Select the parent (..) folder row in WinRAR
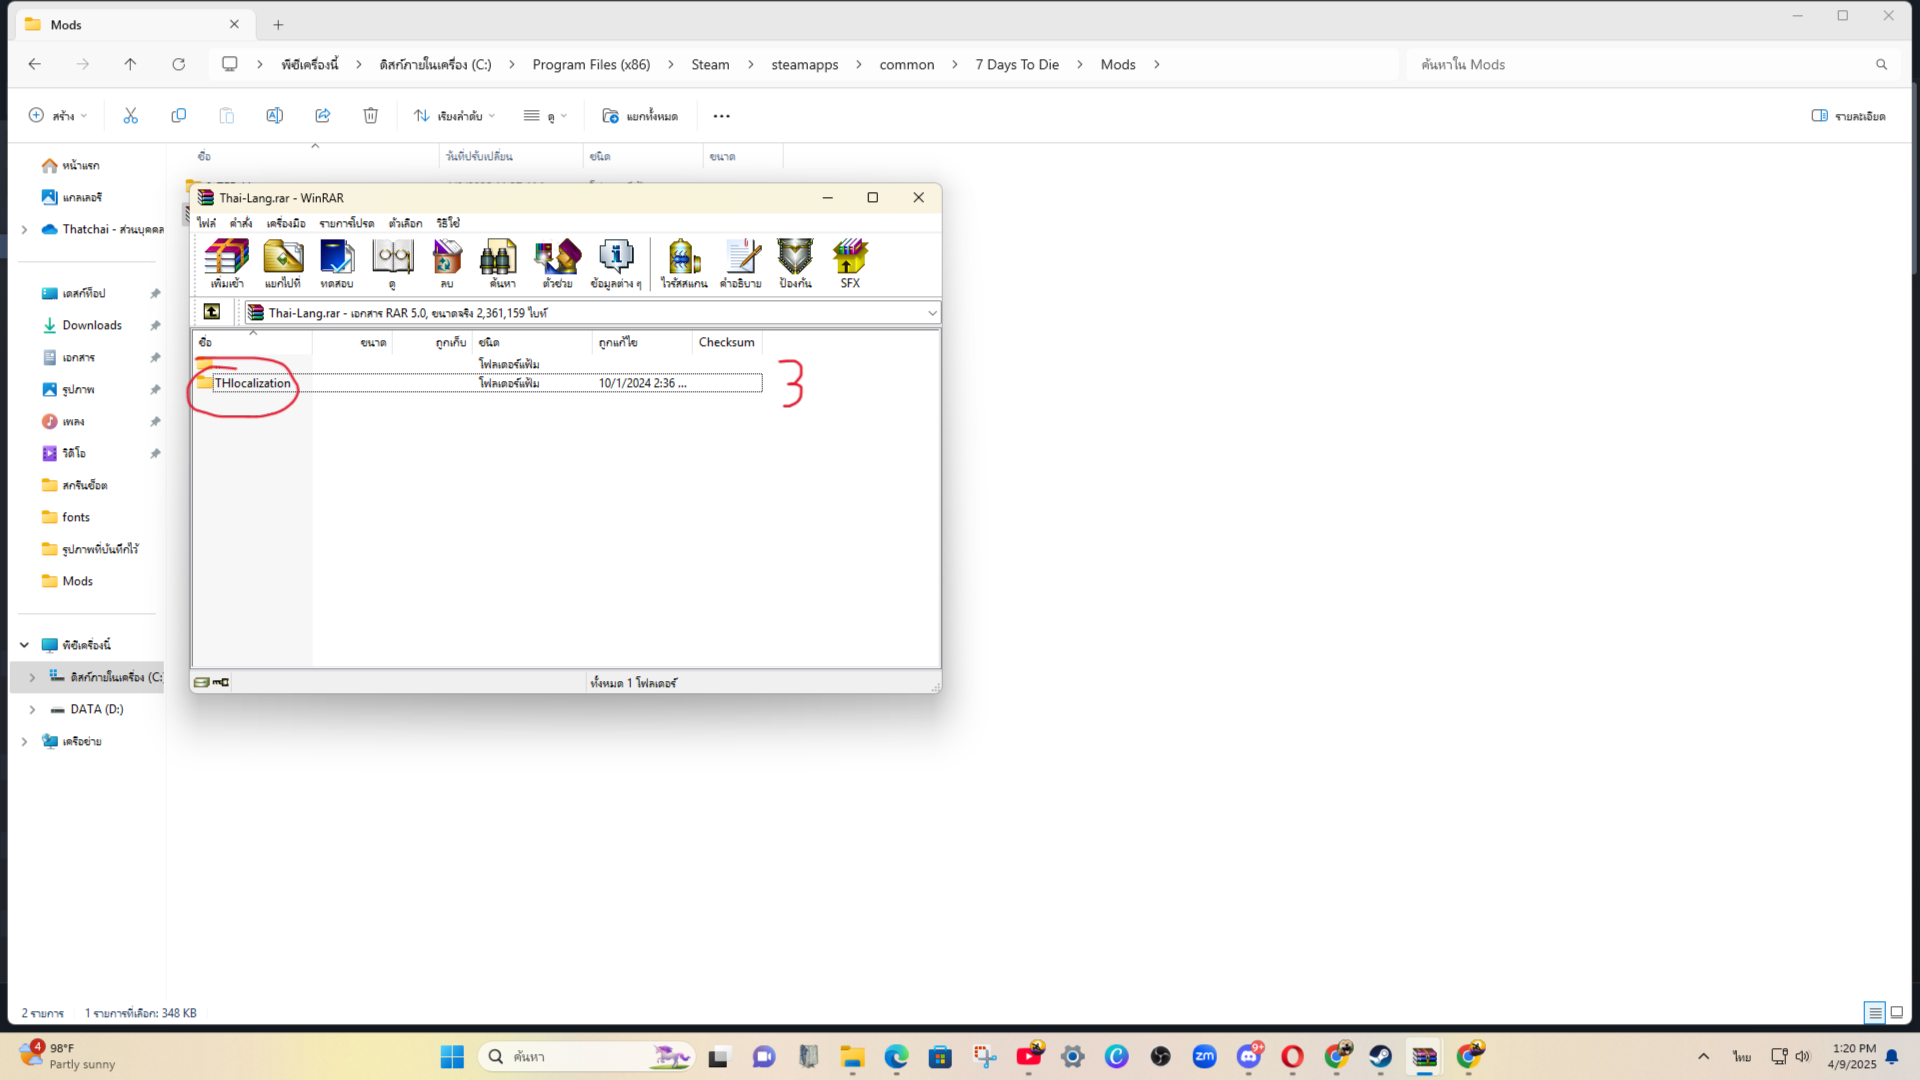This screenshot has width=1920, height=1080. (477, 364)
